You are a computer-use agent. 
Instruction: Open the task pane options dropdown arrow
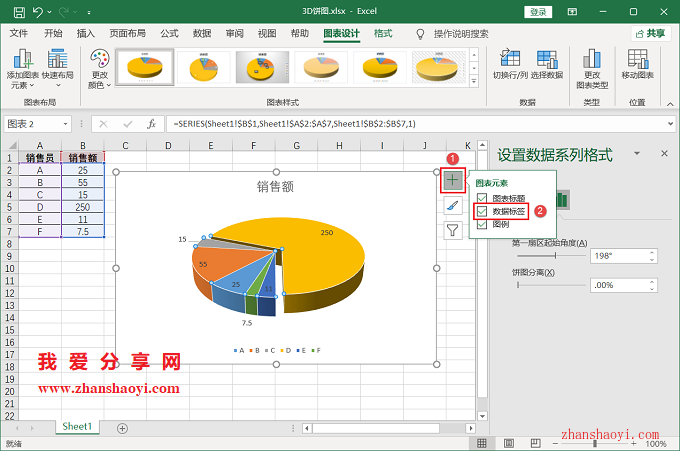(x=637, y=153)
